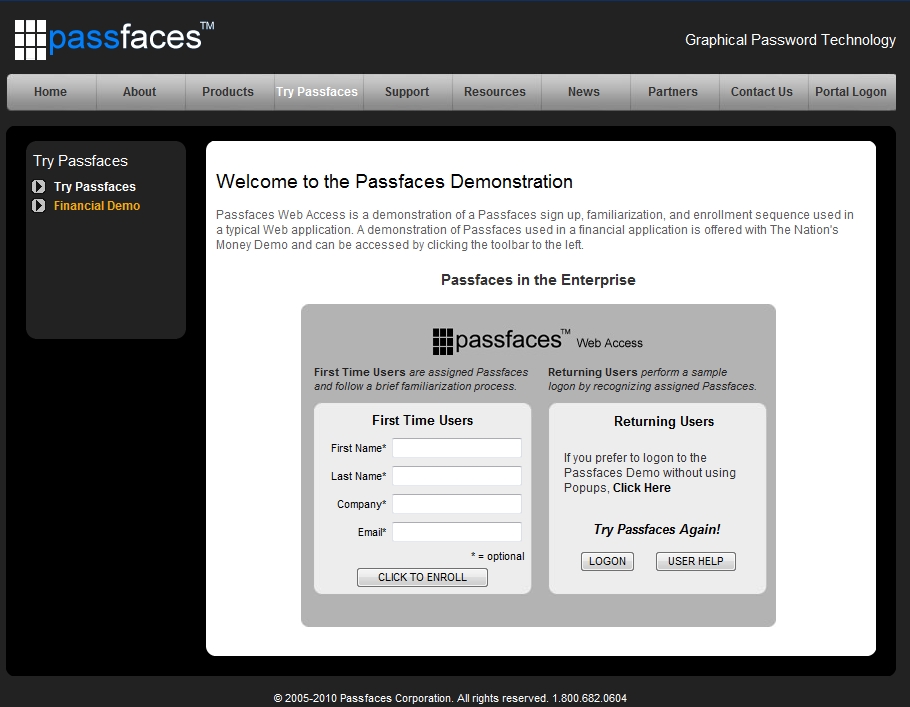Screen dimensions: 910x707
Task: Click into the Email field
Action: (457, 532)
